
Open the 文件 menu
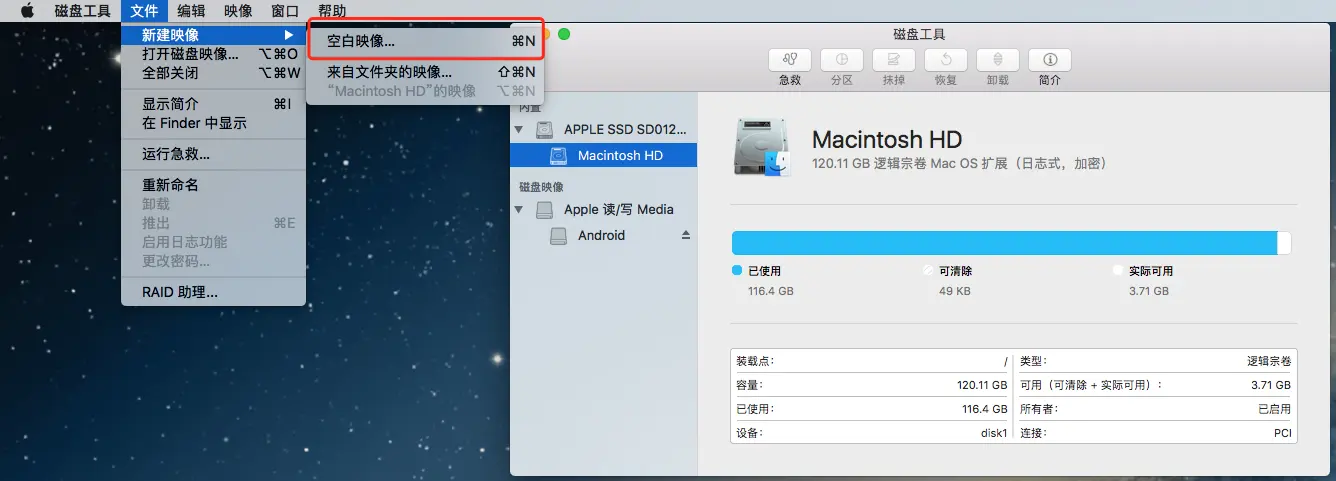(x=145, y=11)
